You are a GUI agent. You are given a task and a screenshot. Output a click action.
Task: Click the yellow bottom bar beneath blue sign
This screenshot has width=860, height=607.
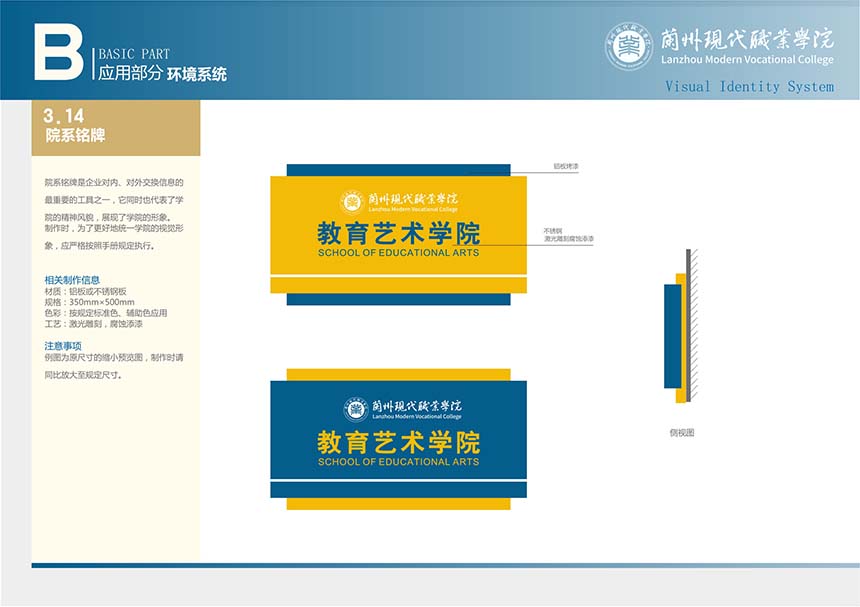point(398,504)
